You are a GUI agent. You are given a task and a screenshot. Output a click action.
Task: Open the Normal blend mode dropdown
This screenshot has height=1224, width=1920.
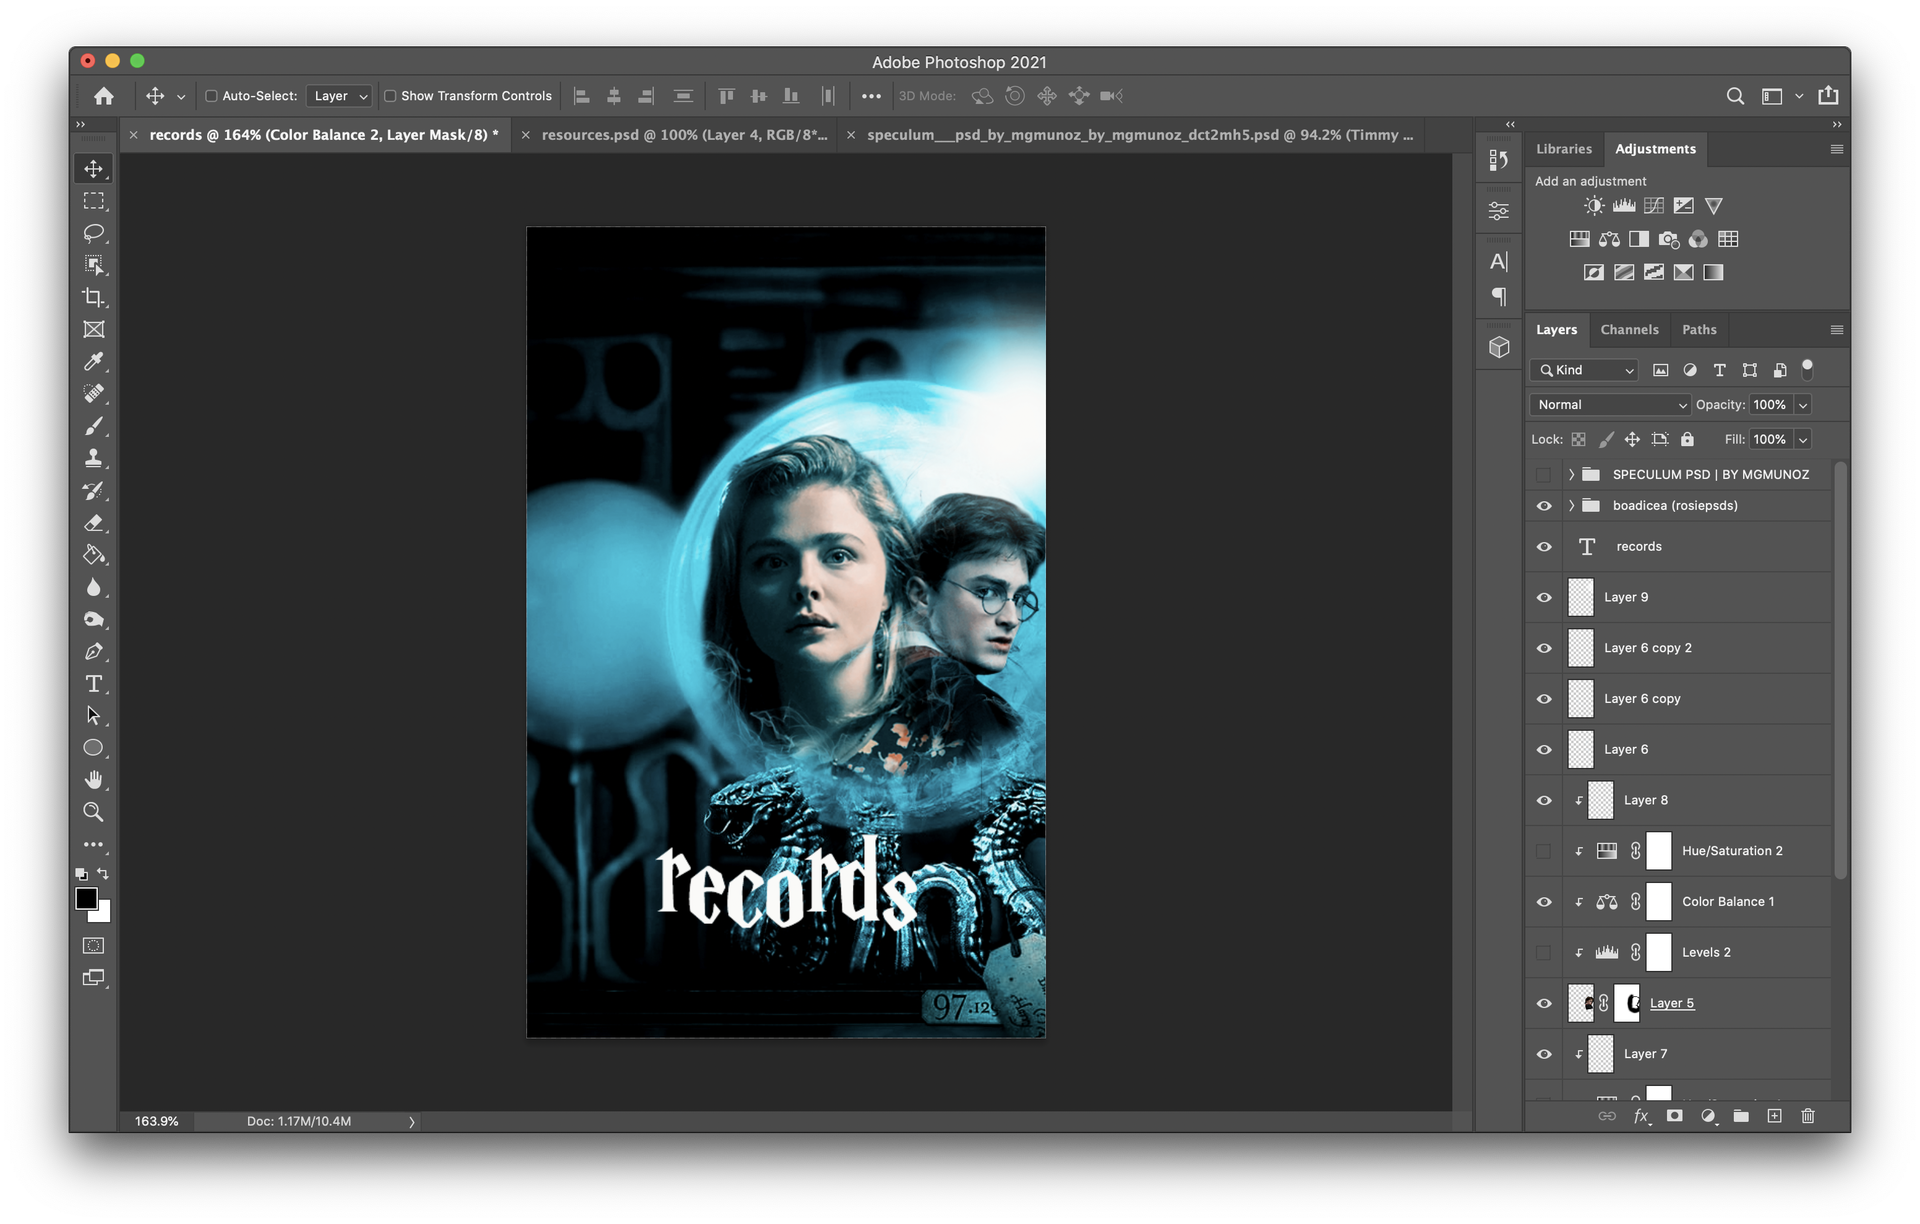click(x=1609, y=404)
